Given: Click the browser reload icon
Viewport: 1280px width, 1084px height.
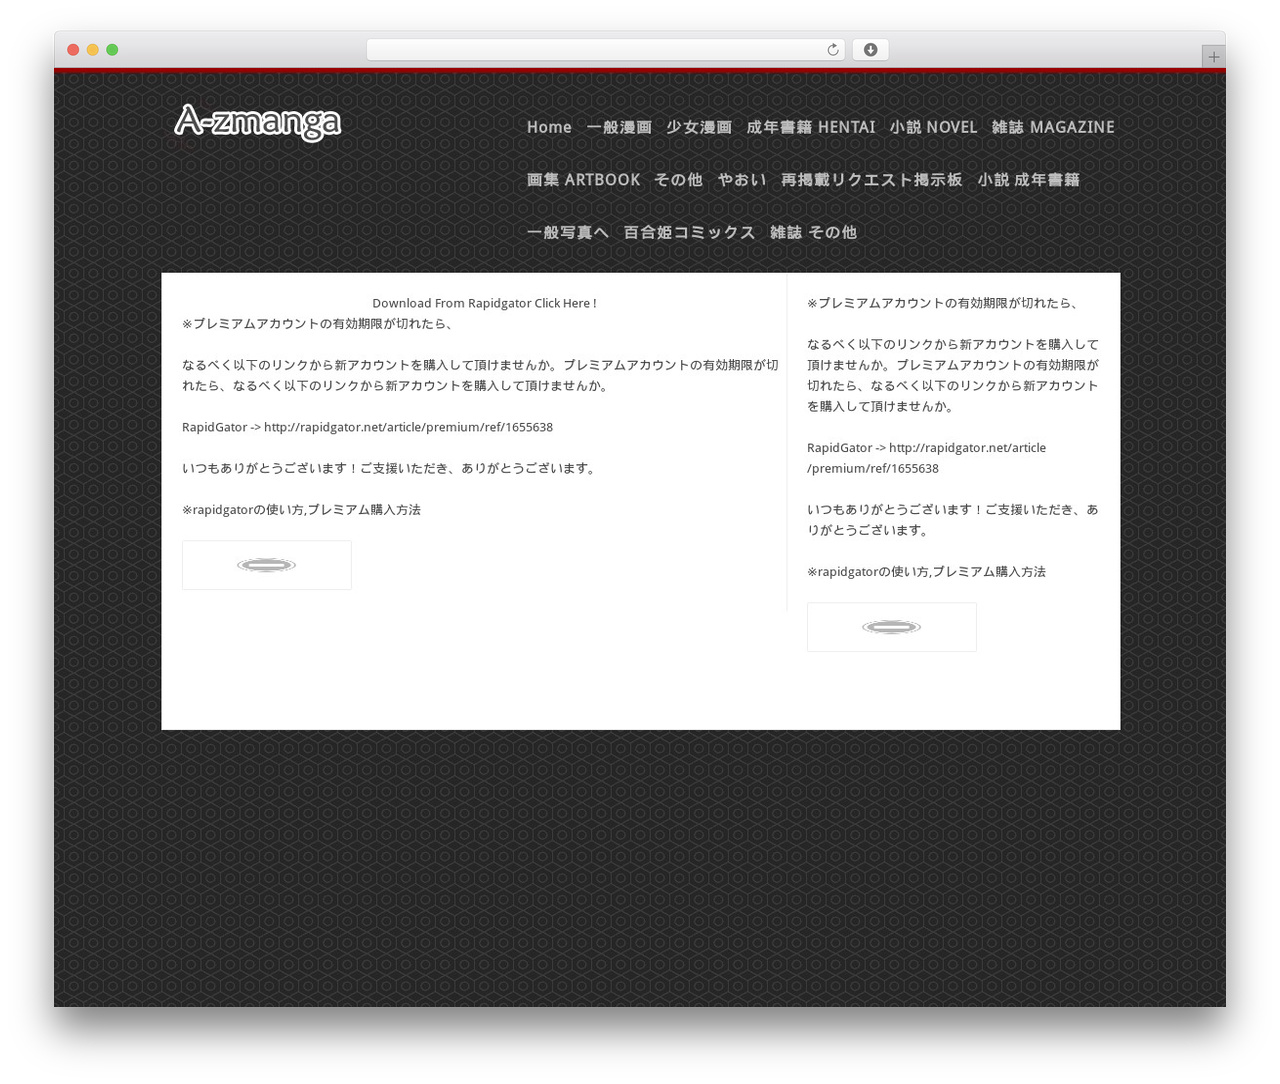Looking at the screenshot, I should tap(832, 50).
